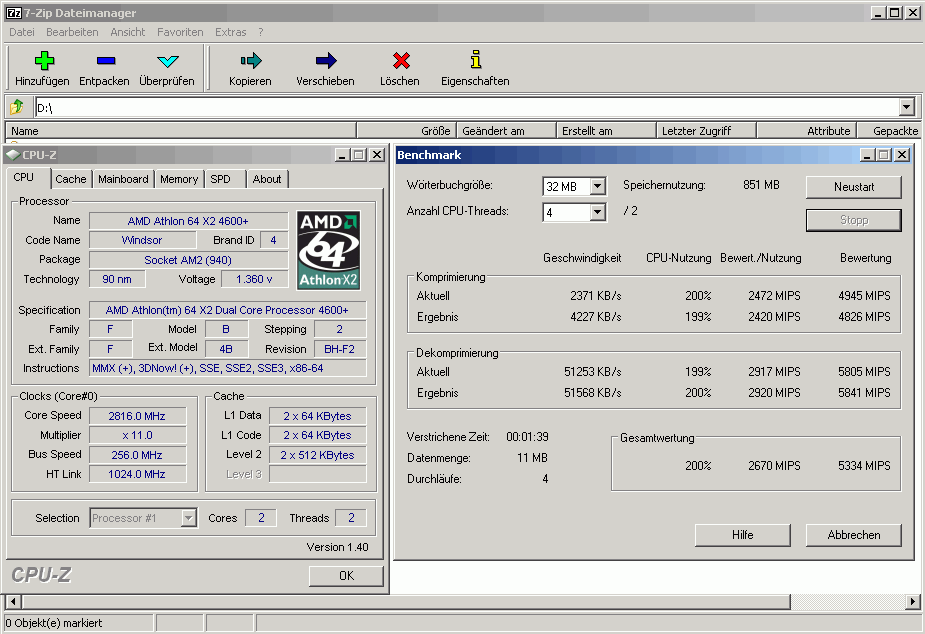
Task: Click Abbrechen in Benchmark window
Action: point(854,535)
